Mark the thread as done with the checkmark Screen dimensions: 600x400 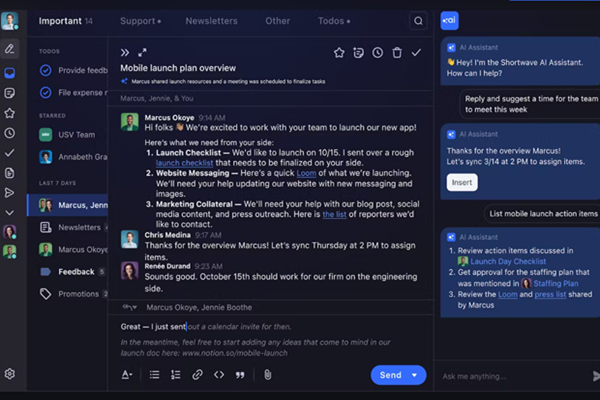416,53
